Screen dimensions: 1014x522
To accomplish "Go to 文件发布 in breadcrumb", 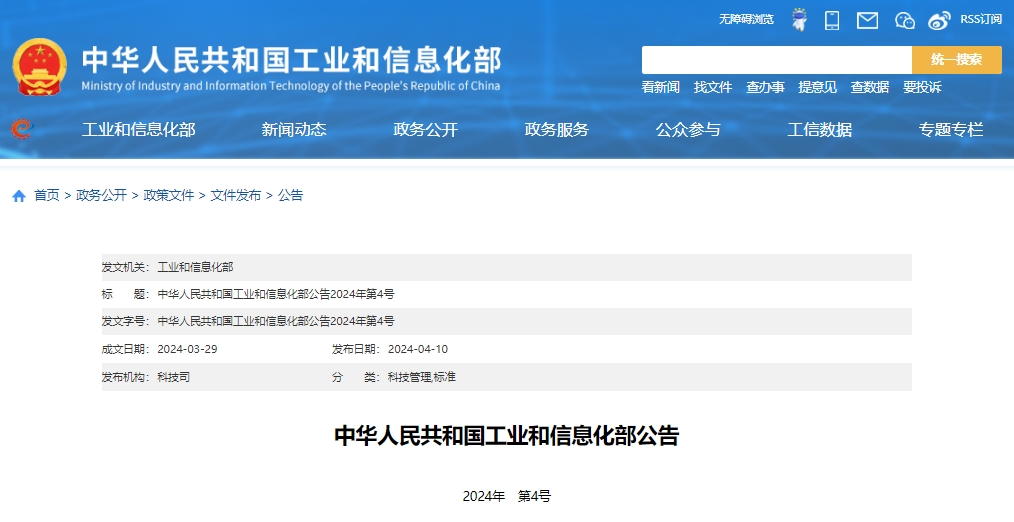I will click(x=236, y=195).
